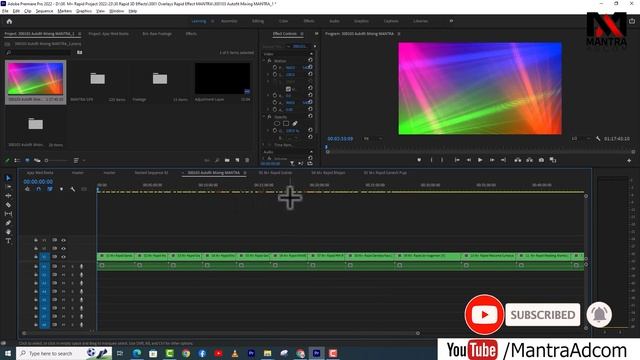
Task: Go to Out point in Program monitor
Action: pyautogui.click(x=503, y=160)
